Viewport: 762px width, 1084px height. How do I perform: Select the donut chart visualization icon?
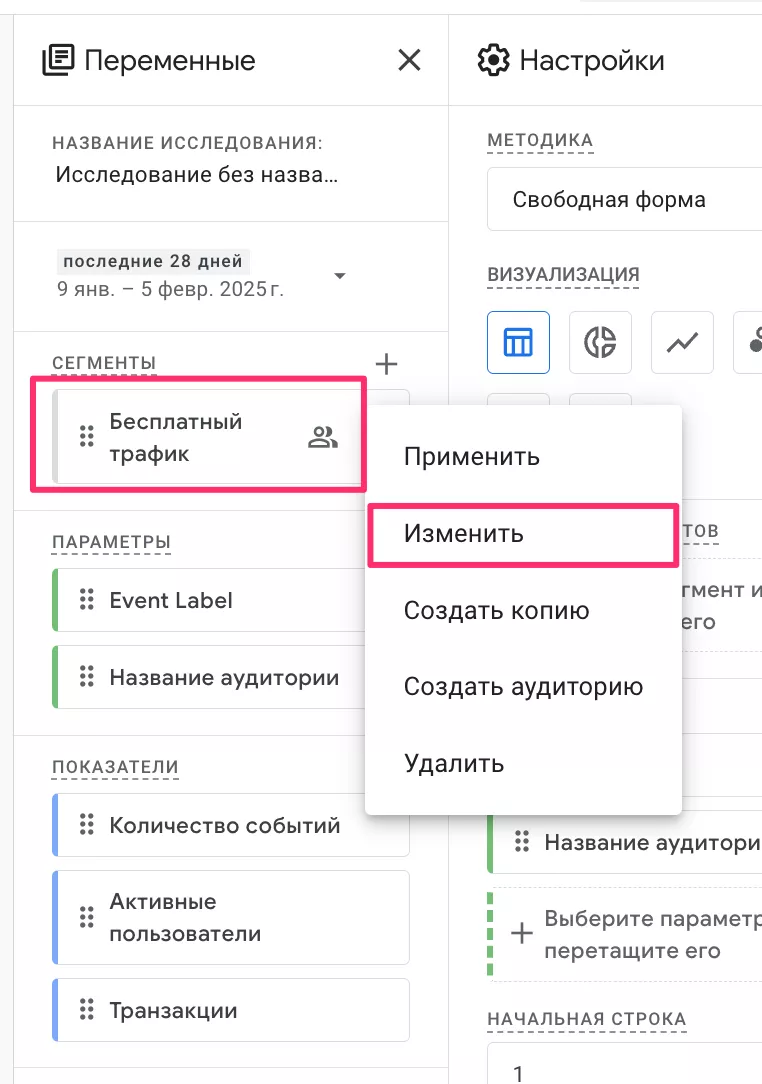[x=600, y=342]
